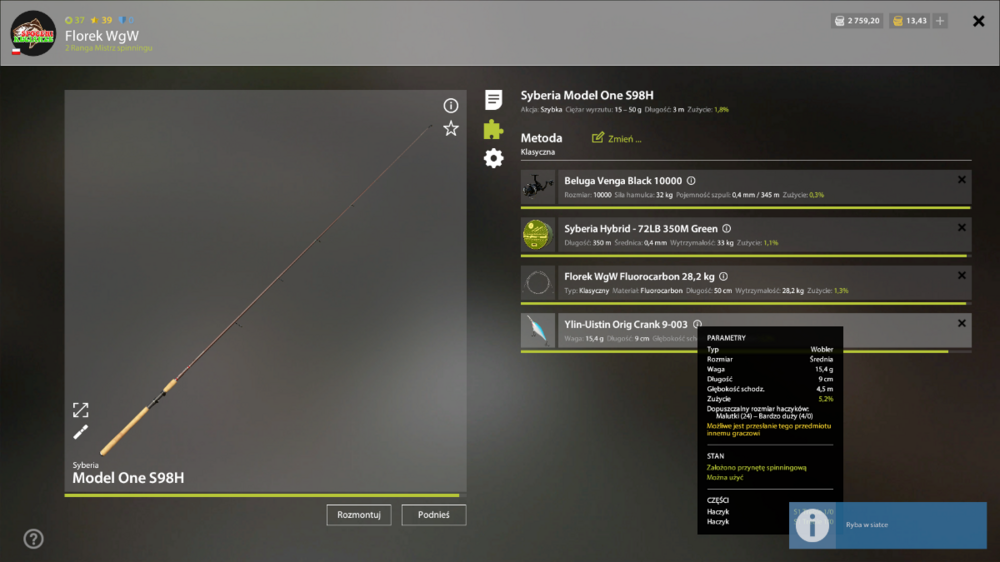Remove the Fluorocarbon 28,2 kg leader

pyautogui.click(x=962, y=276)
